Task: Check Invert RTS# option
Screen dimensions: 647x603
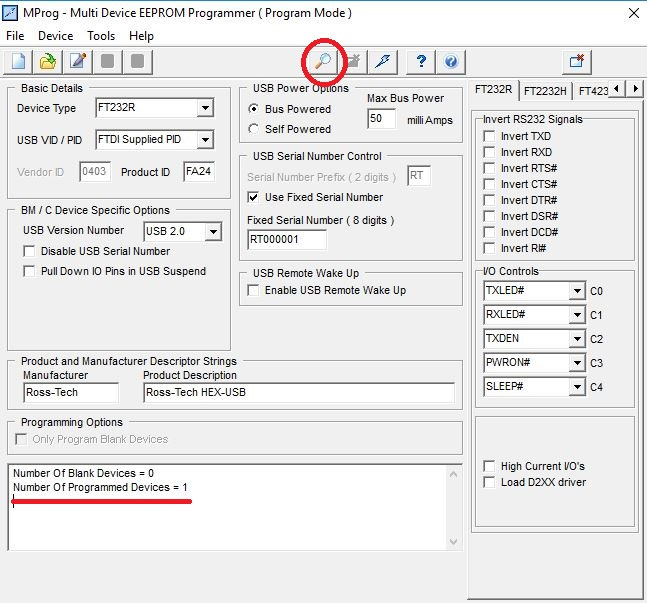Action: tap(489, 168)
